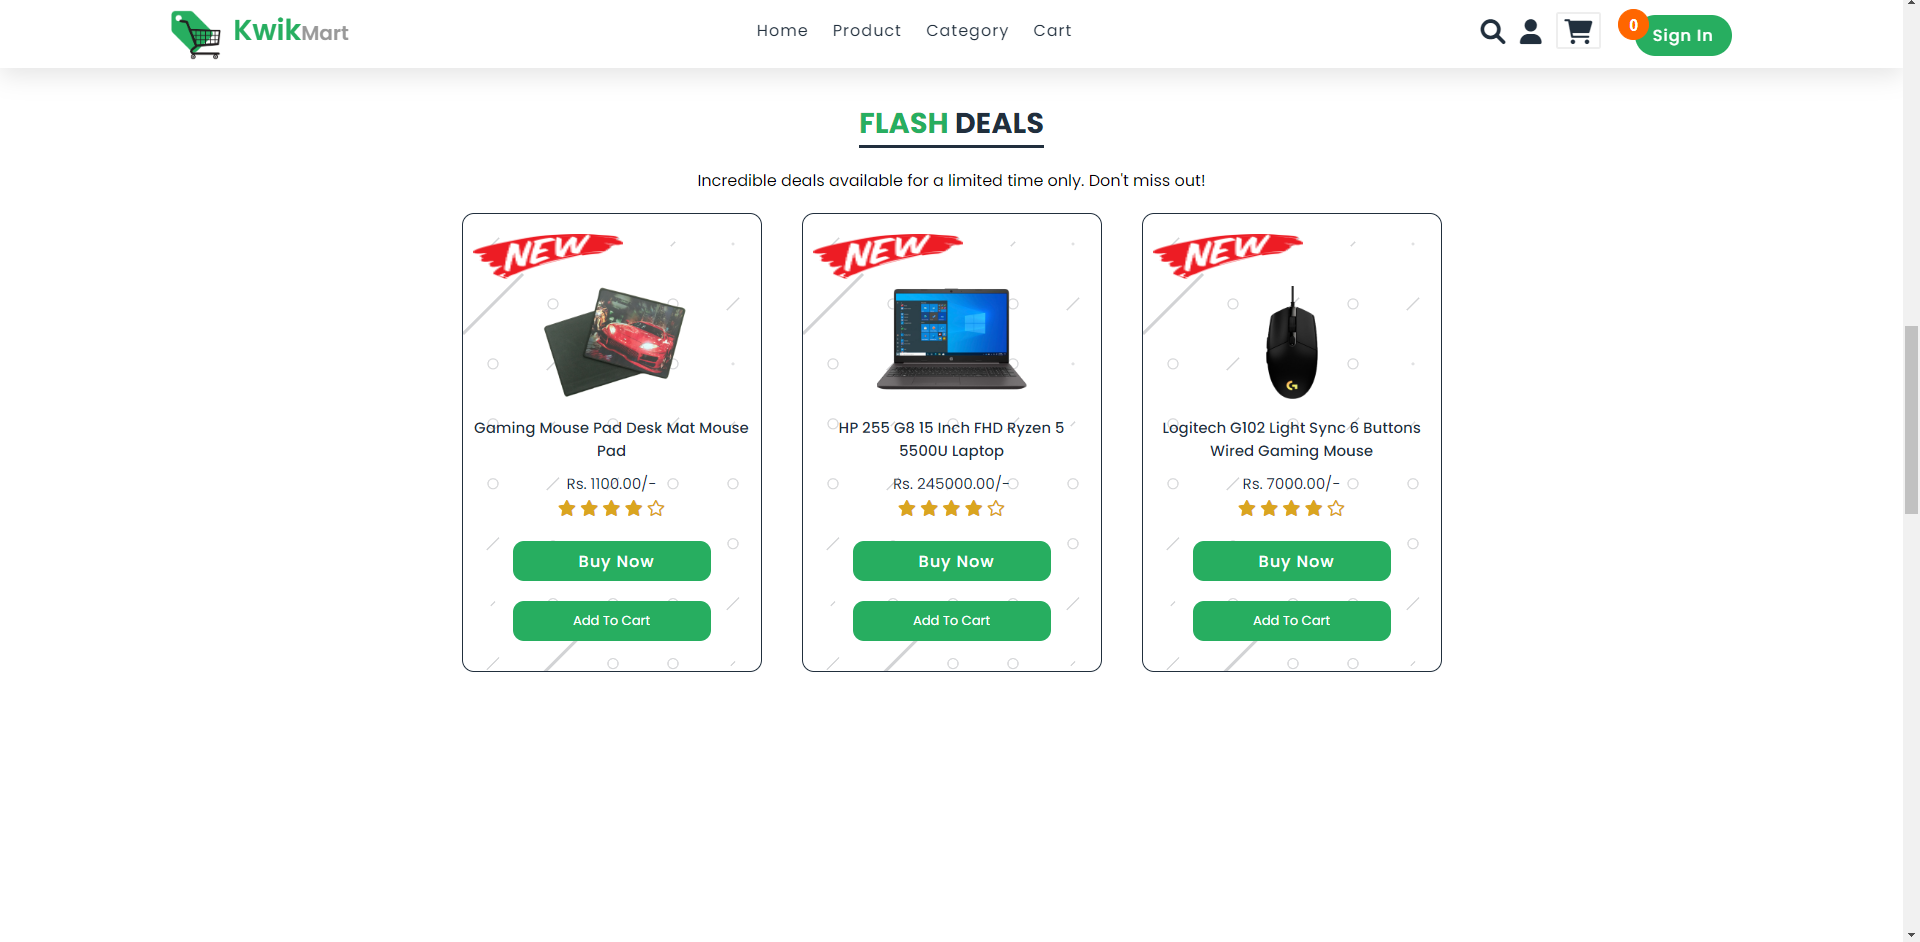The width and height of the screenshot is (1920, 942).
Task: Click the KwikMart logo
Action: (260, 34)
